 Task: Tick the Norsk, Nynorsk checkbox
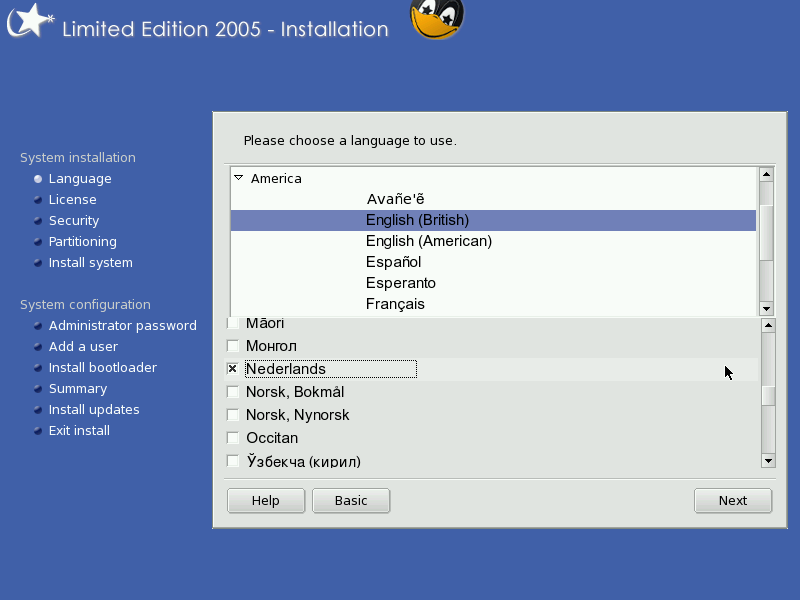coord(233,415)
